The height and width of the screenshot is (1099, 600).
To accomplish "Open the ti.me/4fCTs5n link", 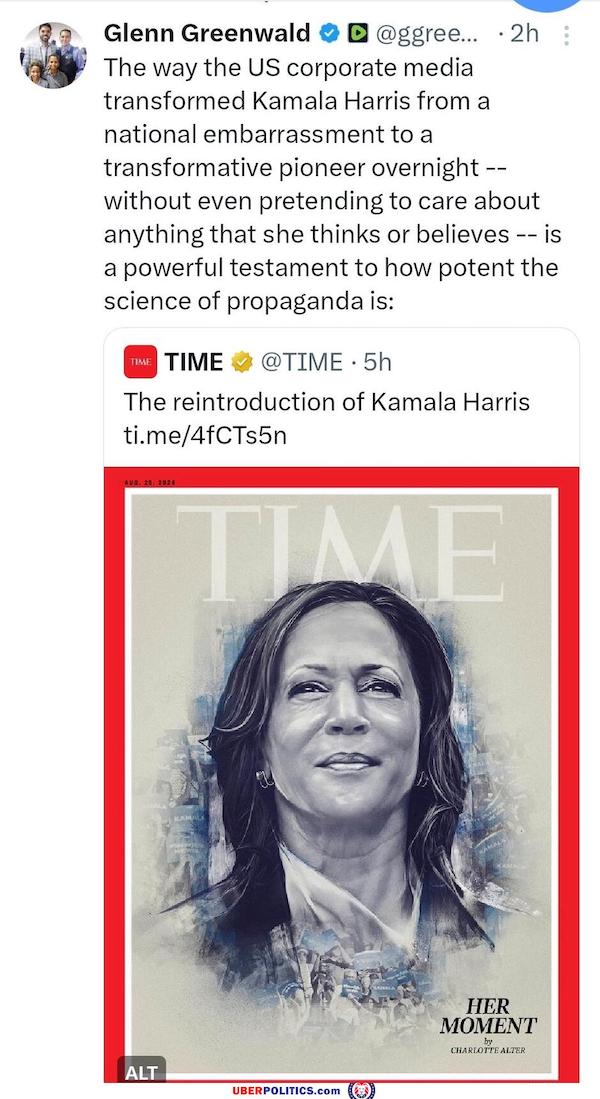I will 197,437.
